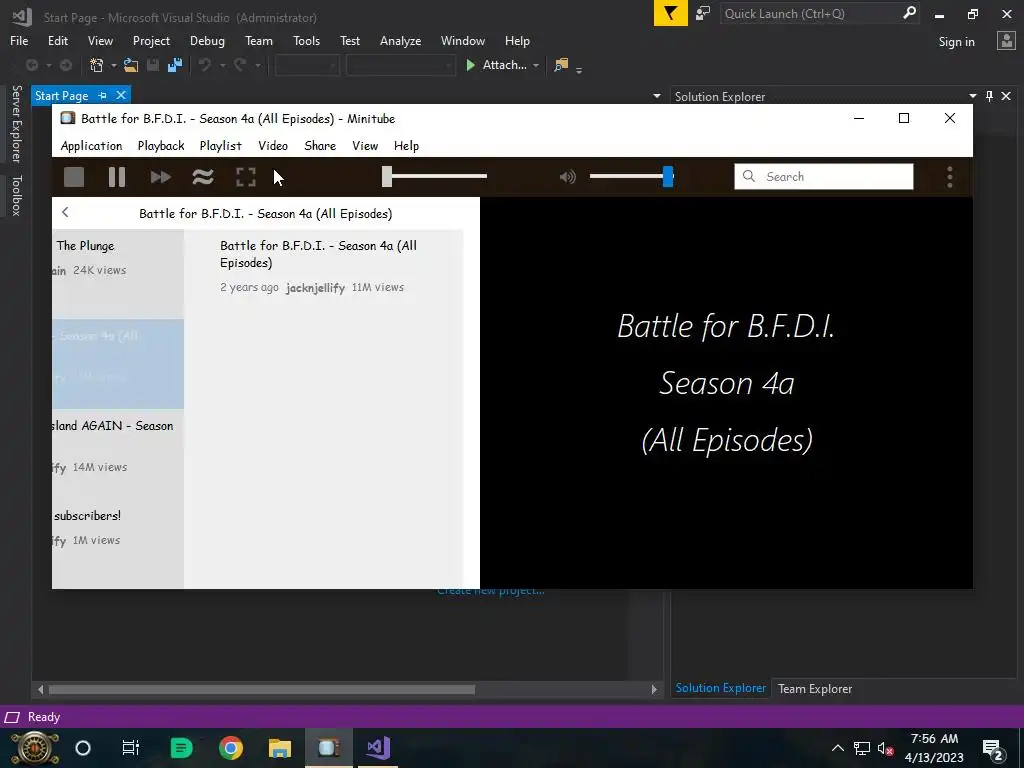1024x768 pixels.
Task: Open Visual Studio Test menu
Action: click(x=349, y=40)
